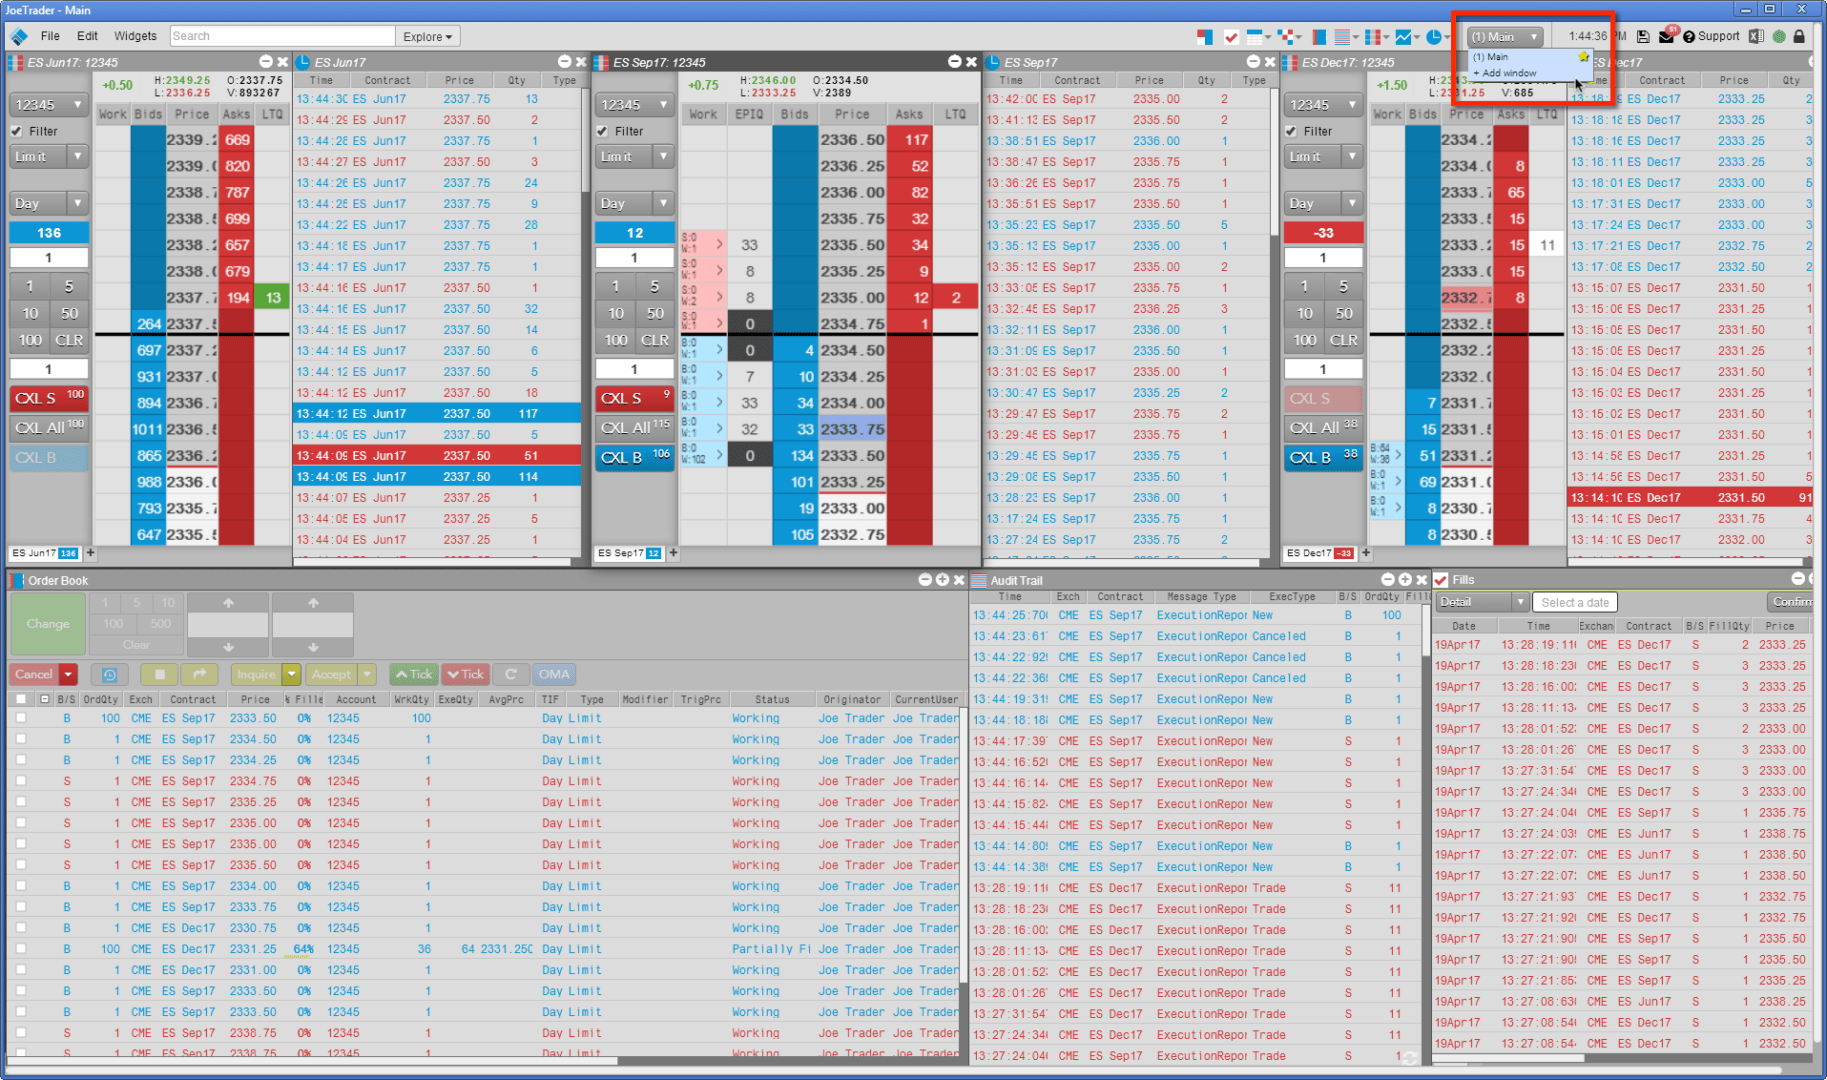Click the red-and-blue market grid icon in the top toolbar
The height and width of the screenshot is (1080, 1827).
click(1204, 37)
